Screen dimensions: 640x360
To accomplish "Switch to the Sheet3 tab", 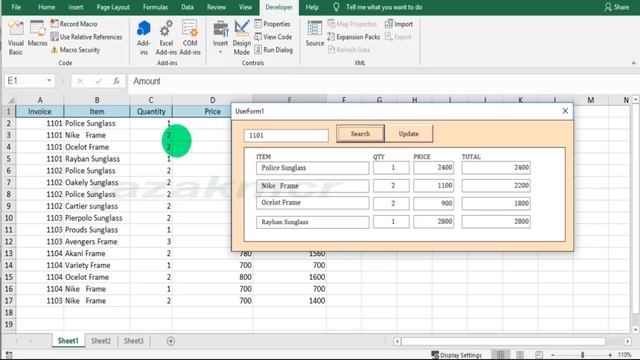I will pyautogui.click(x=133, y=341).
